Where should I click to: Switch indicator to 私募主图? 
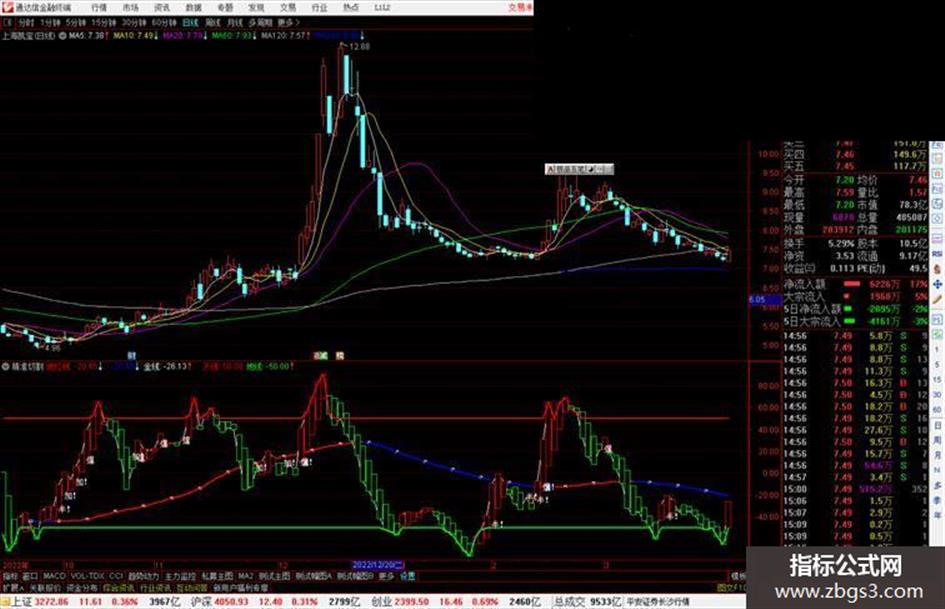tap(217, 576)
